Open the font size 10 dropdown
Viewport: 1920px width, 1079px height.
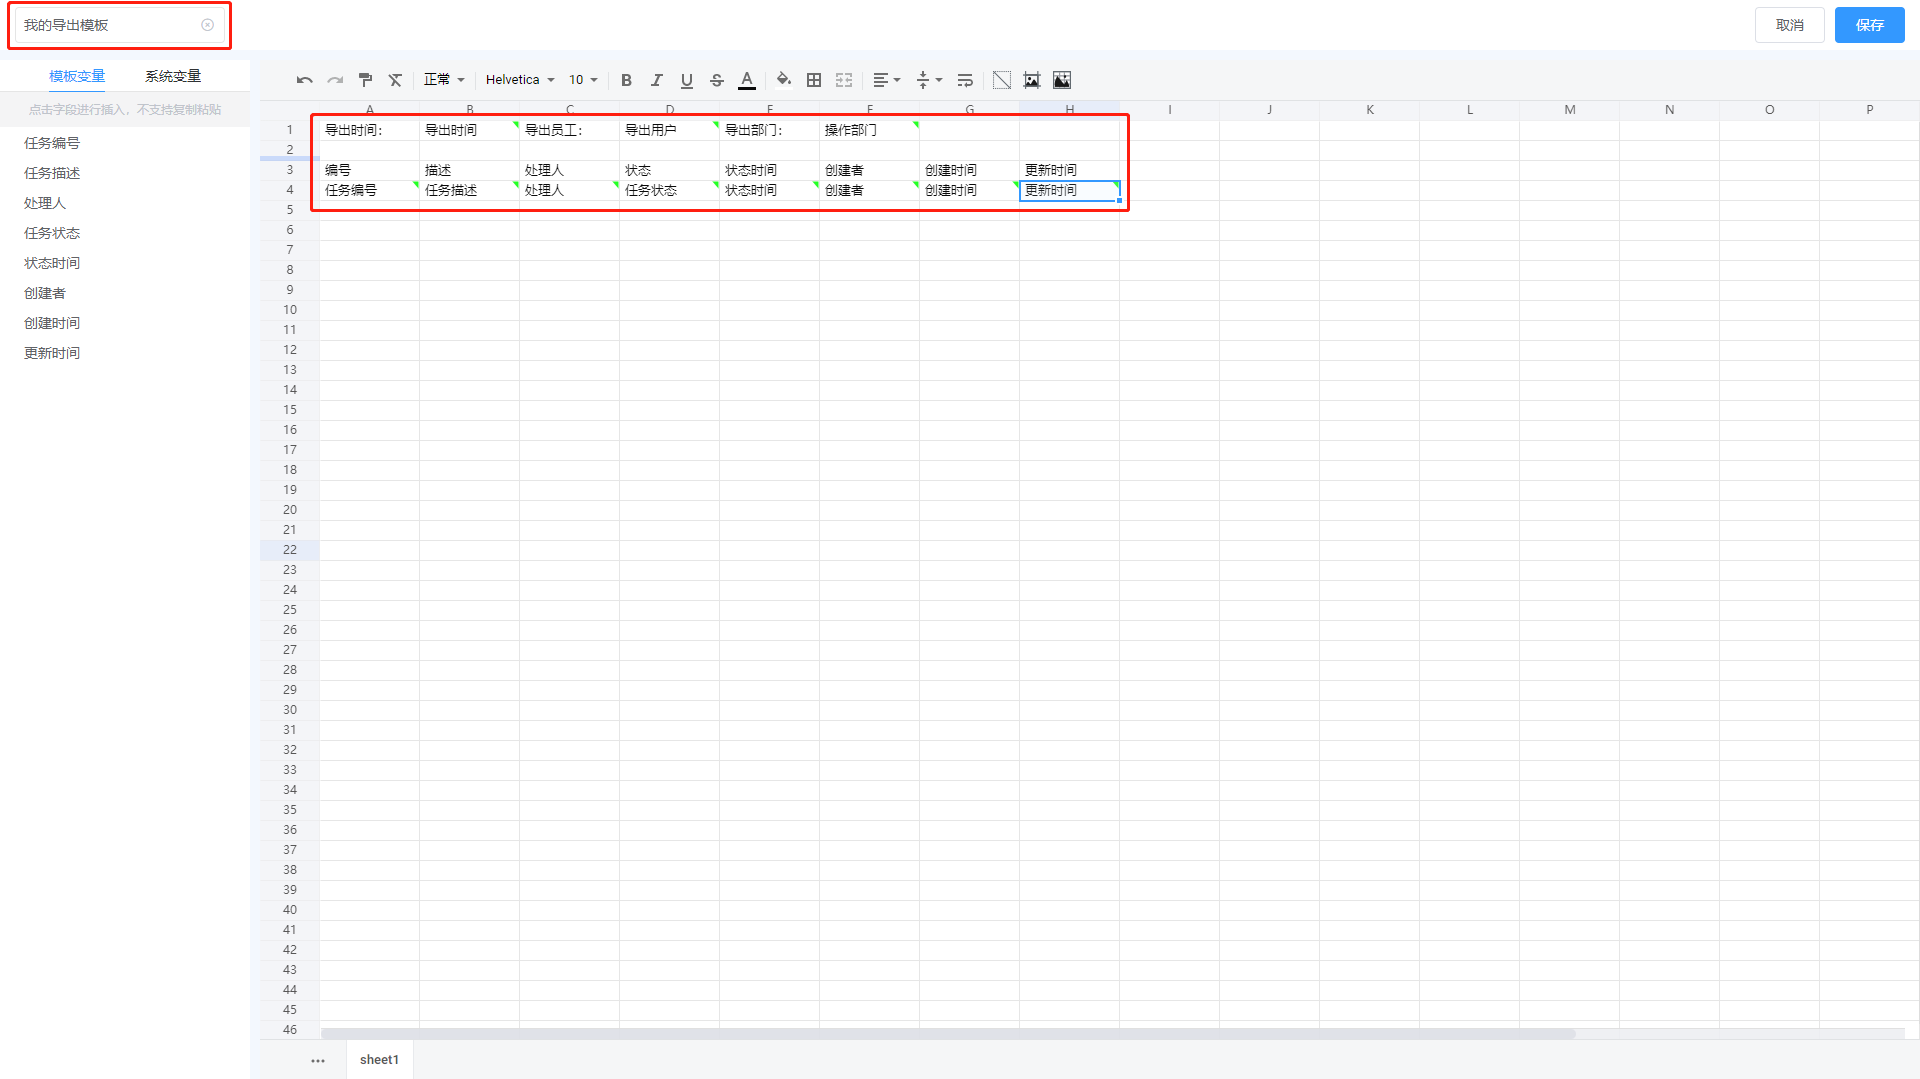pos(583,80)
